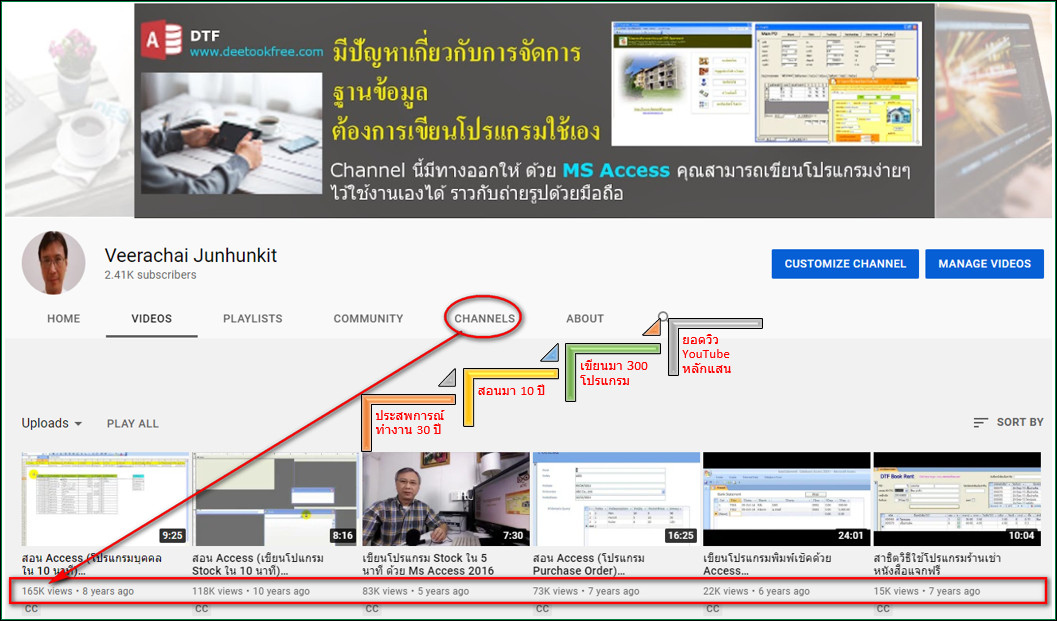The height and width of the screenshot is (621, 1057).
Task: Select the Videos tab
Action: click(152, 318)
